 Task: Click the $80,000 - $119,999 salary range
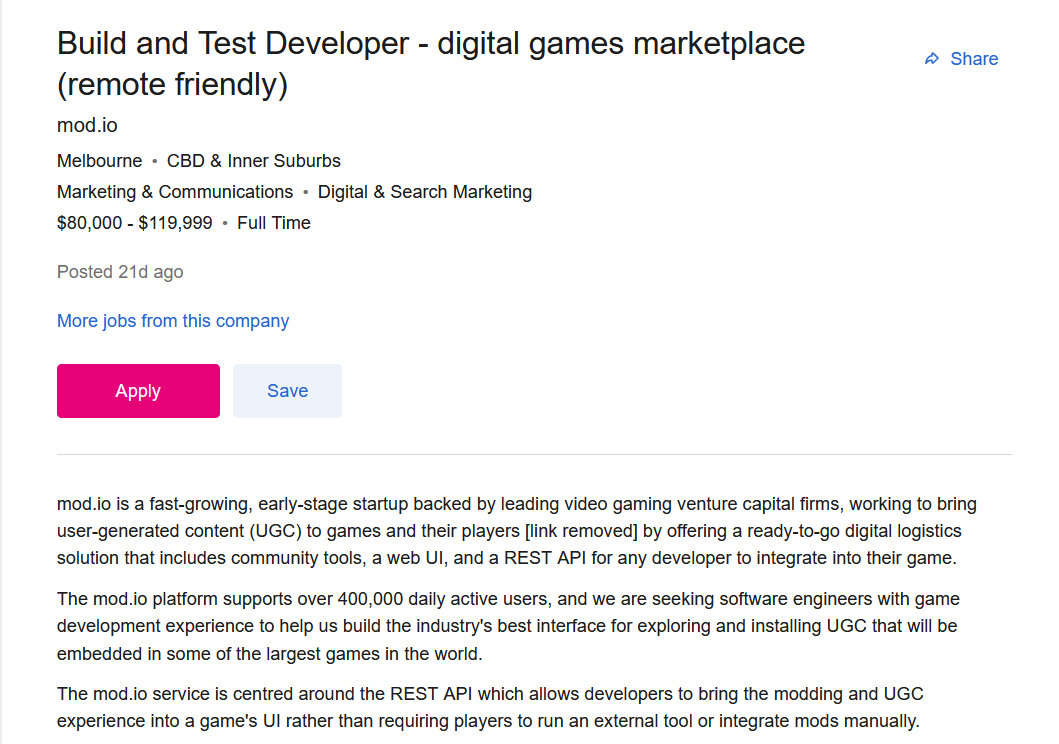(x=133, y=222)
